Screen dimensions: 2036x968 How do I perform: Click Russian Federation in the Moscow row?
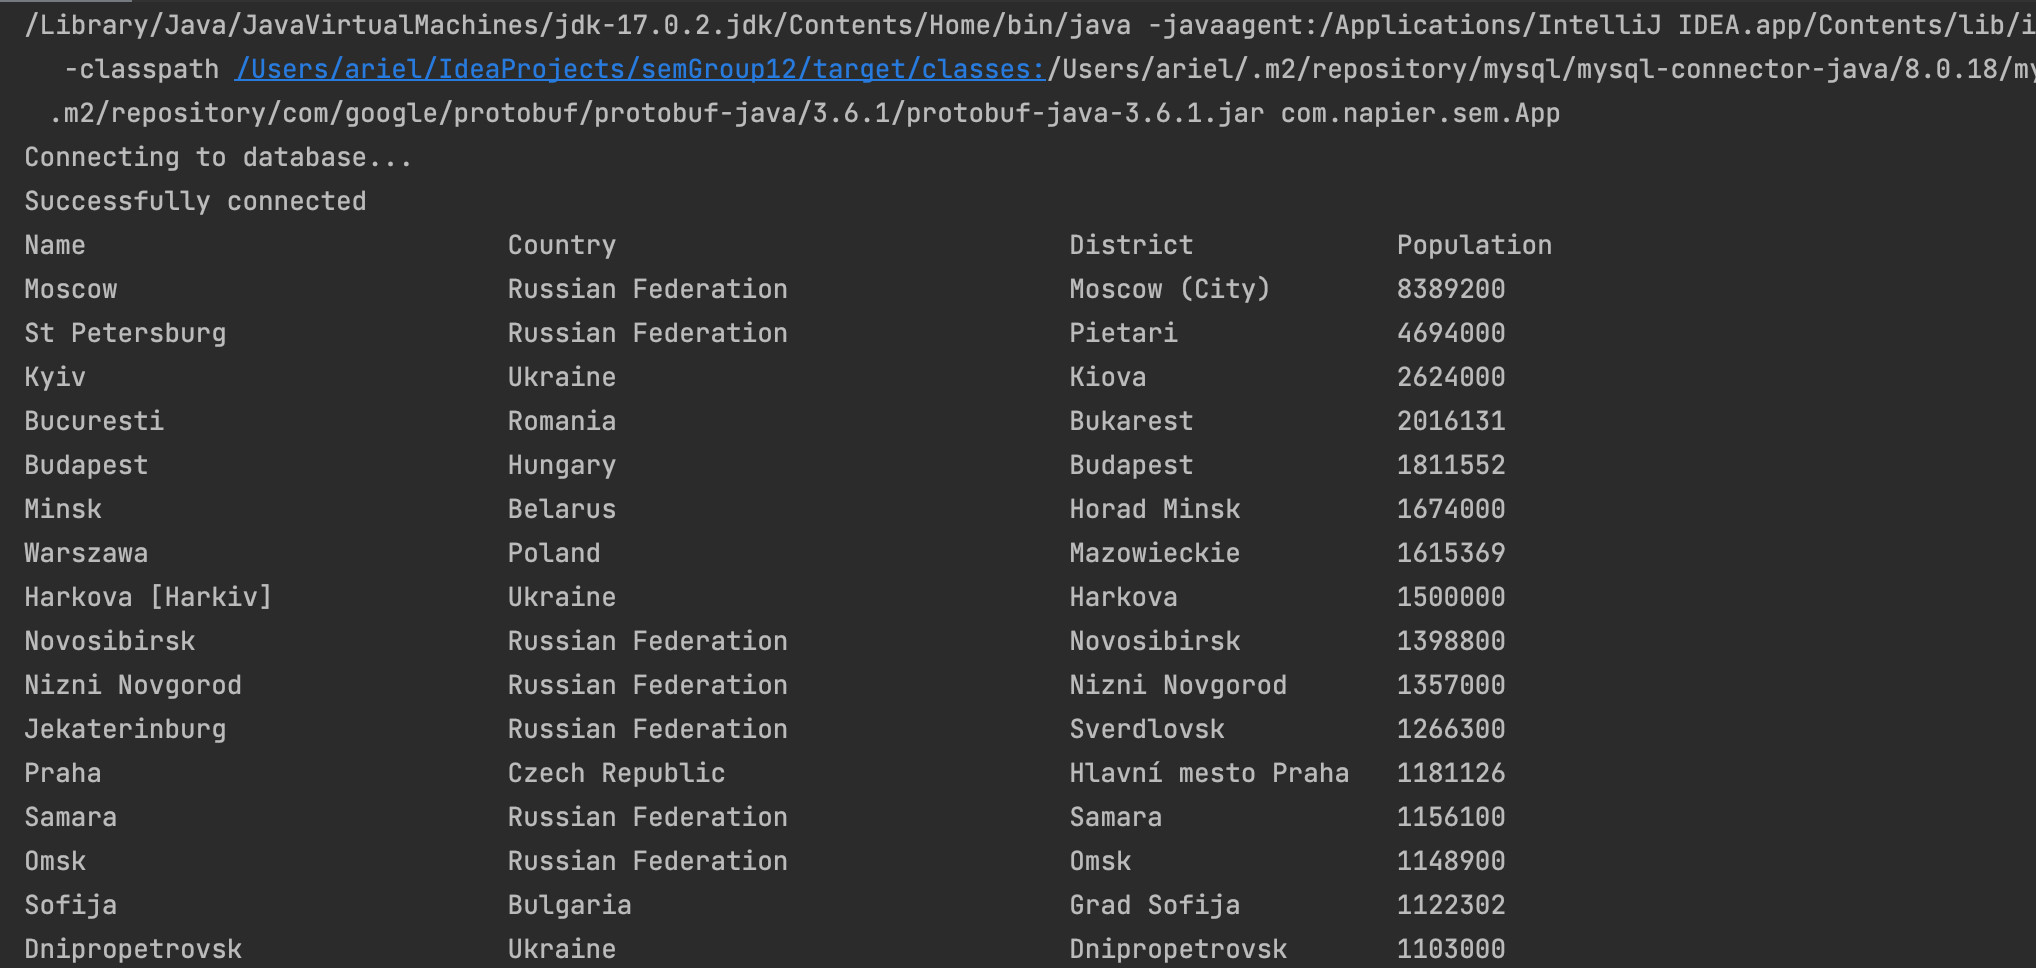[647, 289]
